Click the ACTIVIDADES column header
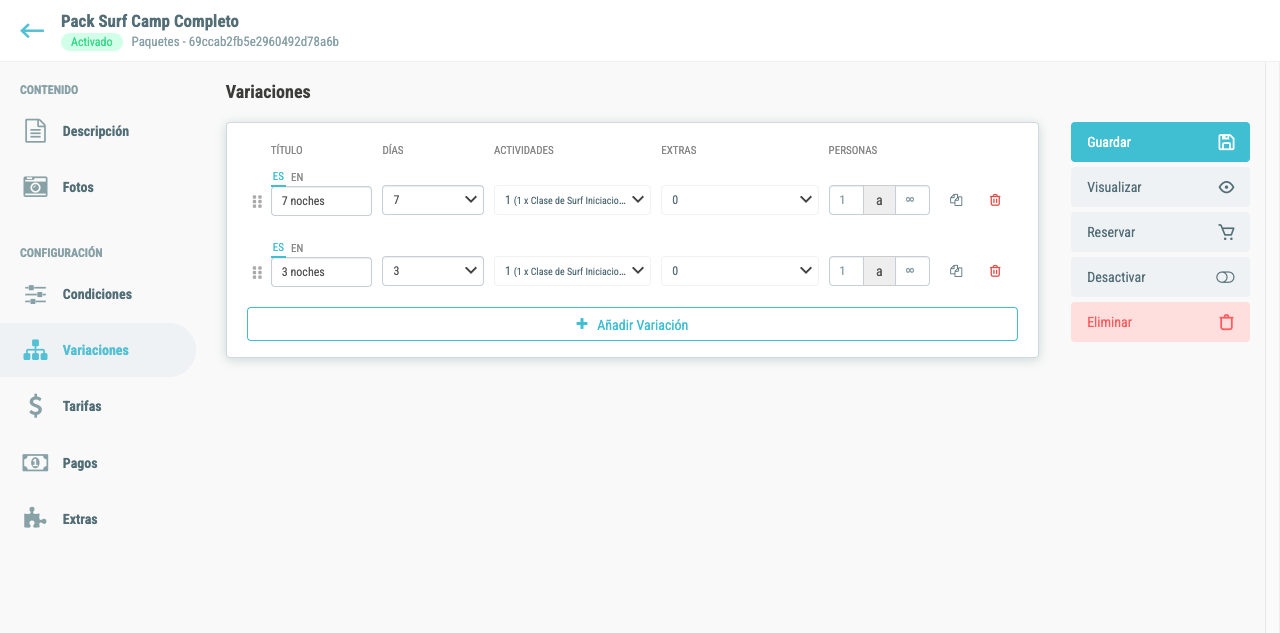This screenshot has height=633, width=1280. (x=524, y=151)
